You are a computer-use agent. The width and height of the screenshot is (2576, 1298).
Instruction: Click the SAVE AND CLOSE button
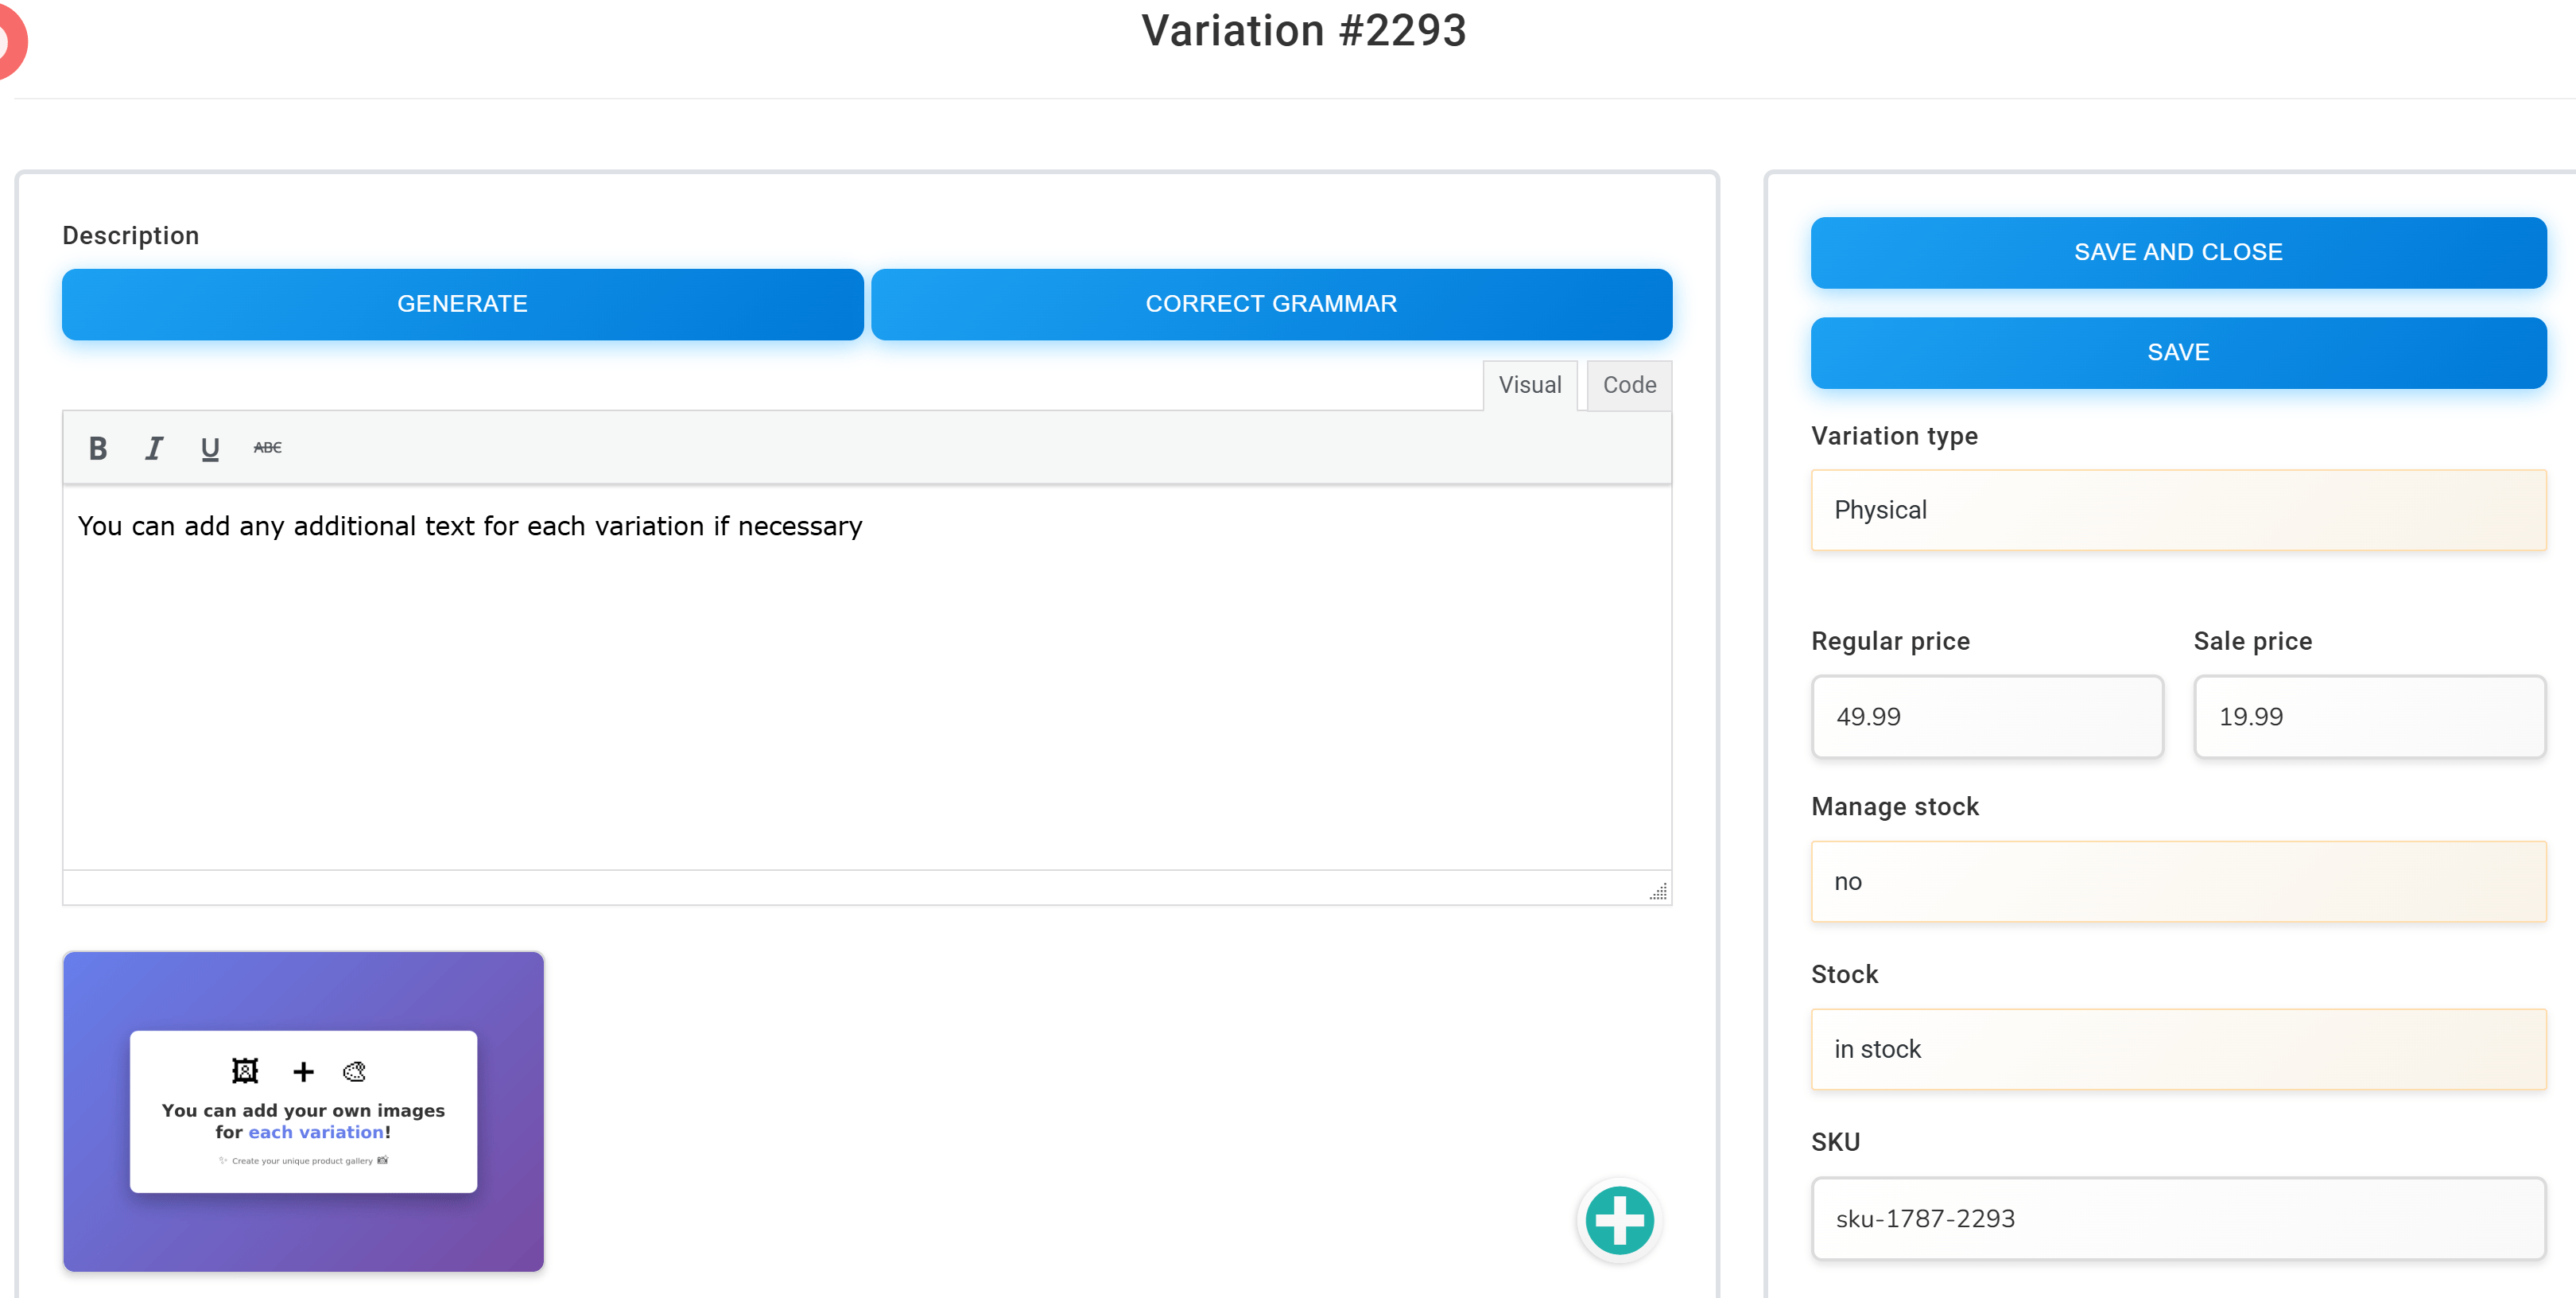point(2177,252)
